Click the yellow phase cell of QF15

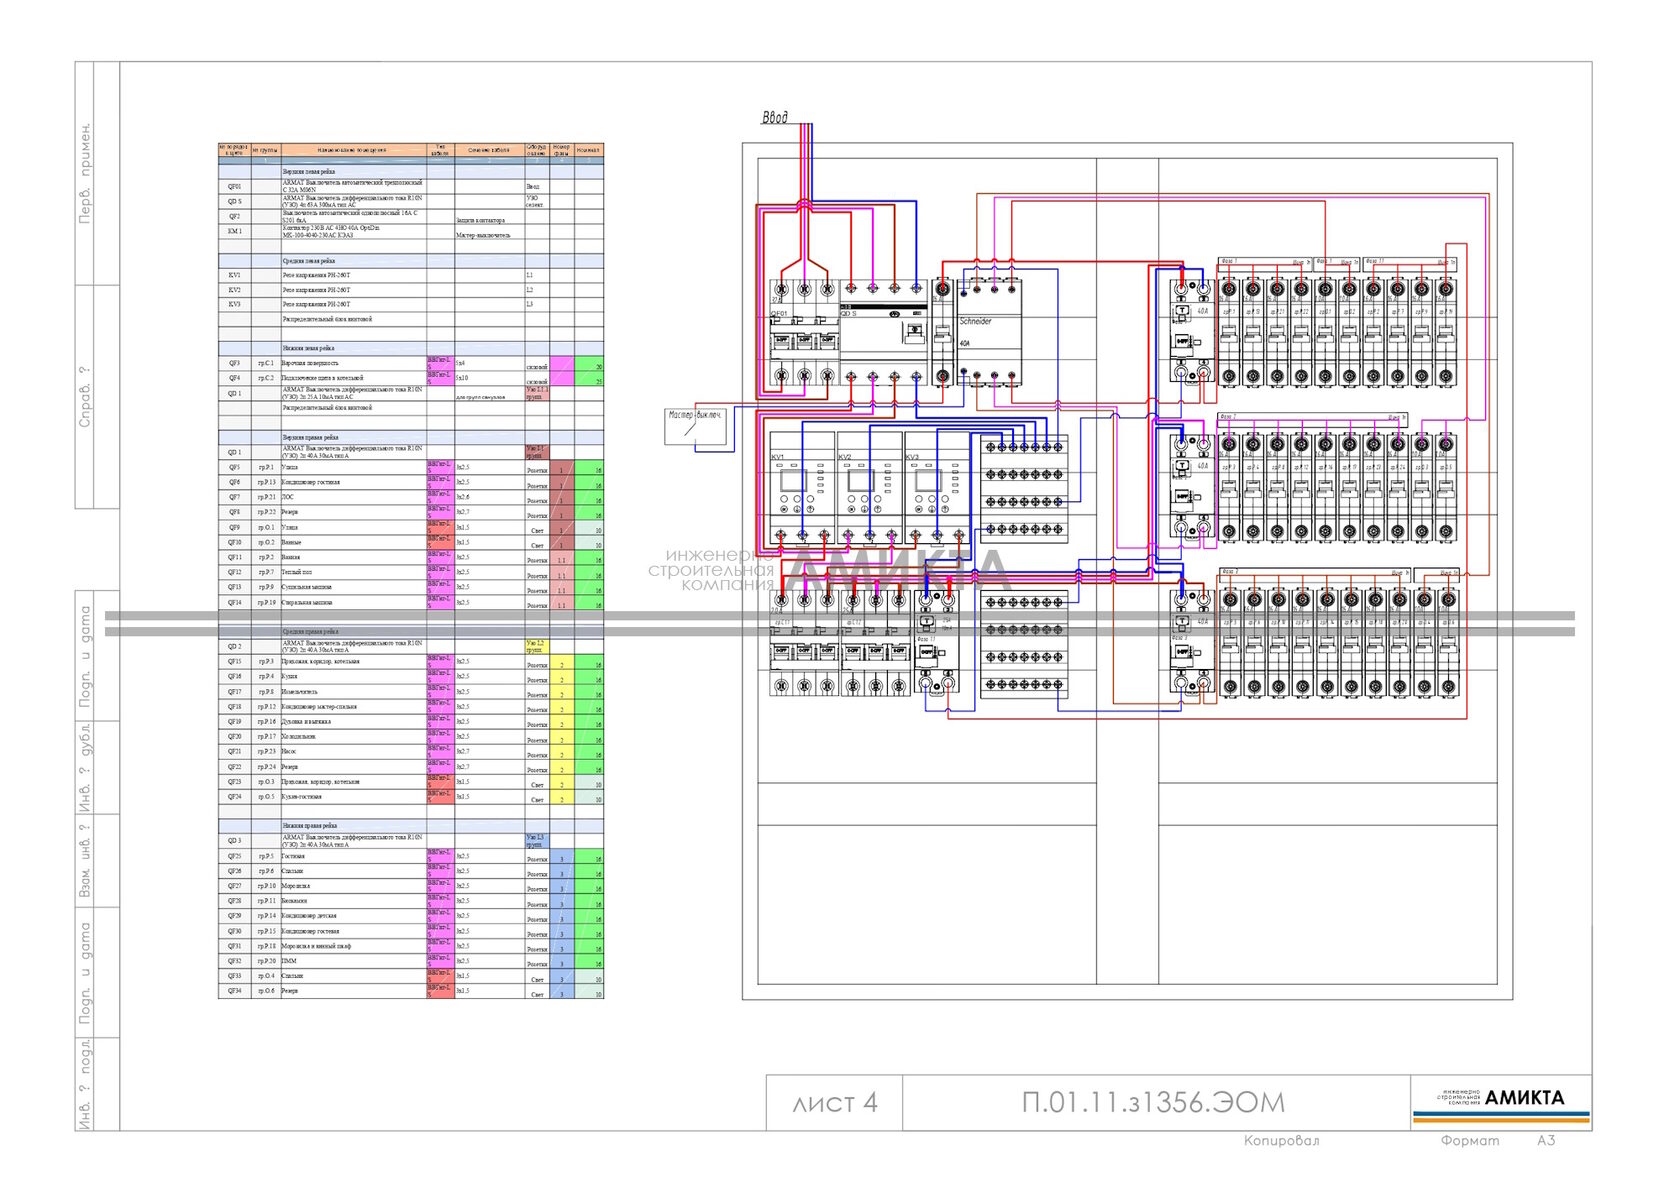click(562, 662)
